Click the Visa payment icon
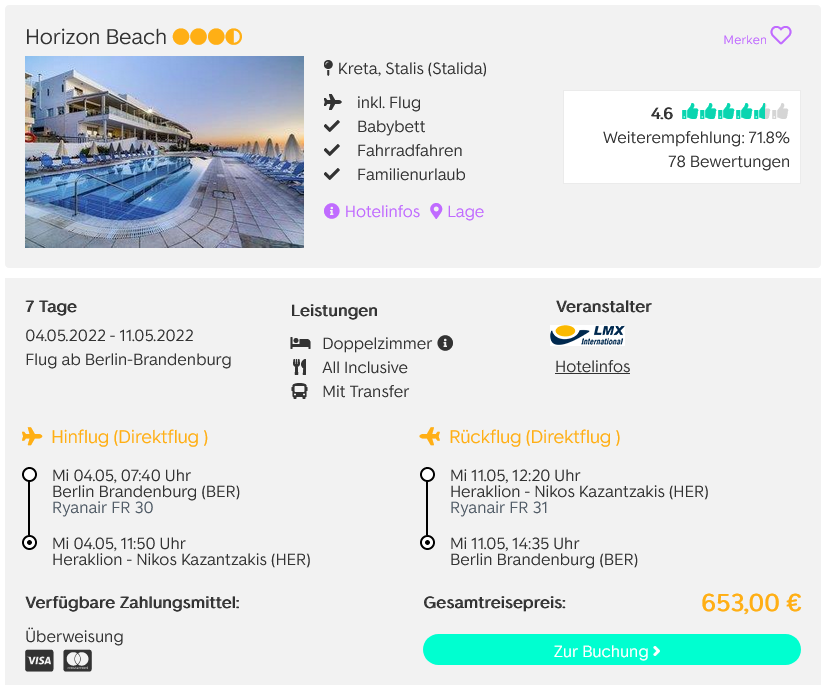The image size is (826, 690). [39, 661]
